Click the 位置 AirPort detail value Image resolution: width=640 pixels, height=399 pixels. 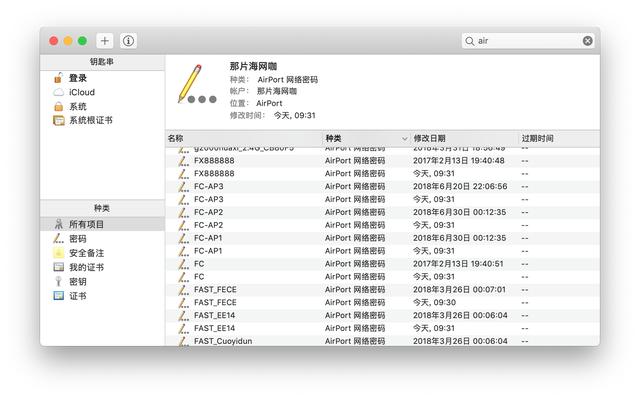click(269, 103)
